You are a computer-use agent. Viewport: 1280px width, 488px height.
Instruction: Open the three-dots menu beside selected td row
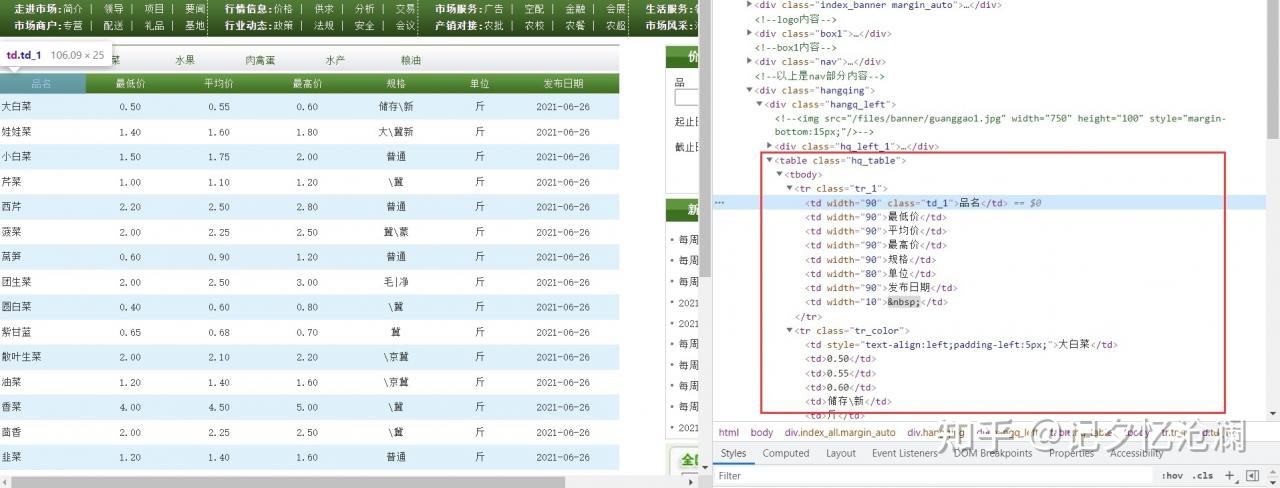(x=719, y=202)
